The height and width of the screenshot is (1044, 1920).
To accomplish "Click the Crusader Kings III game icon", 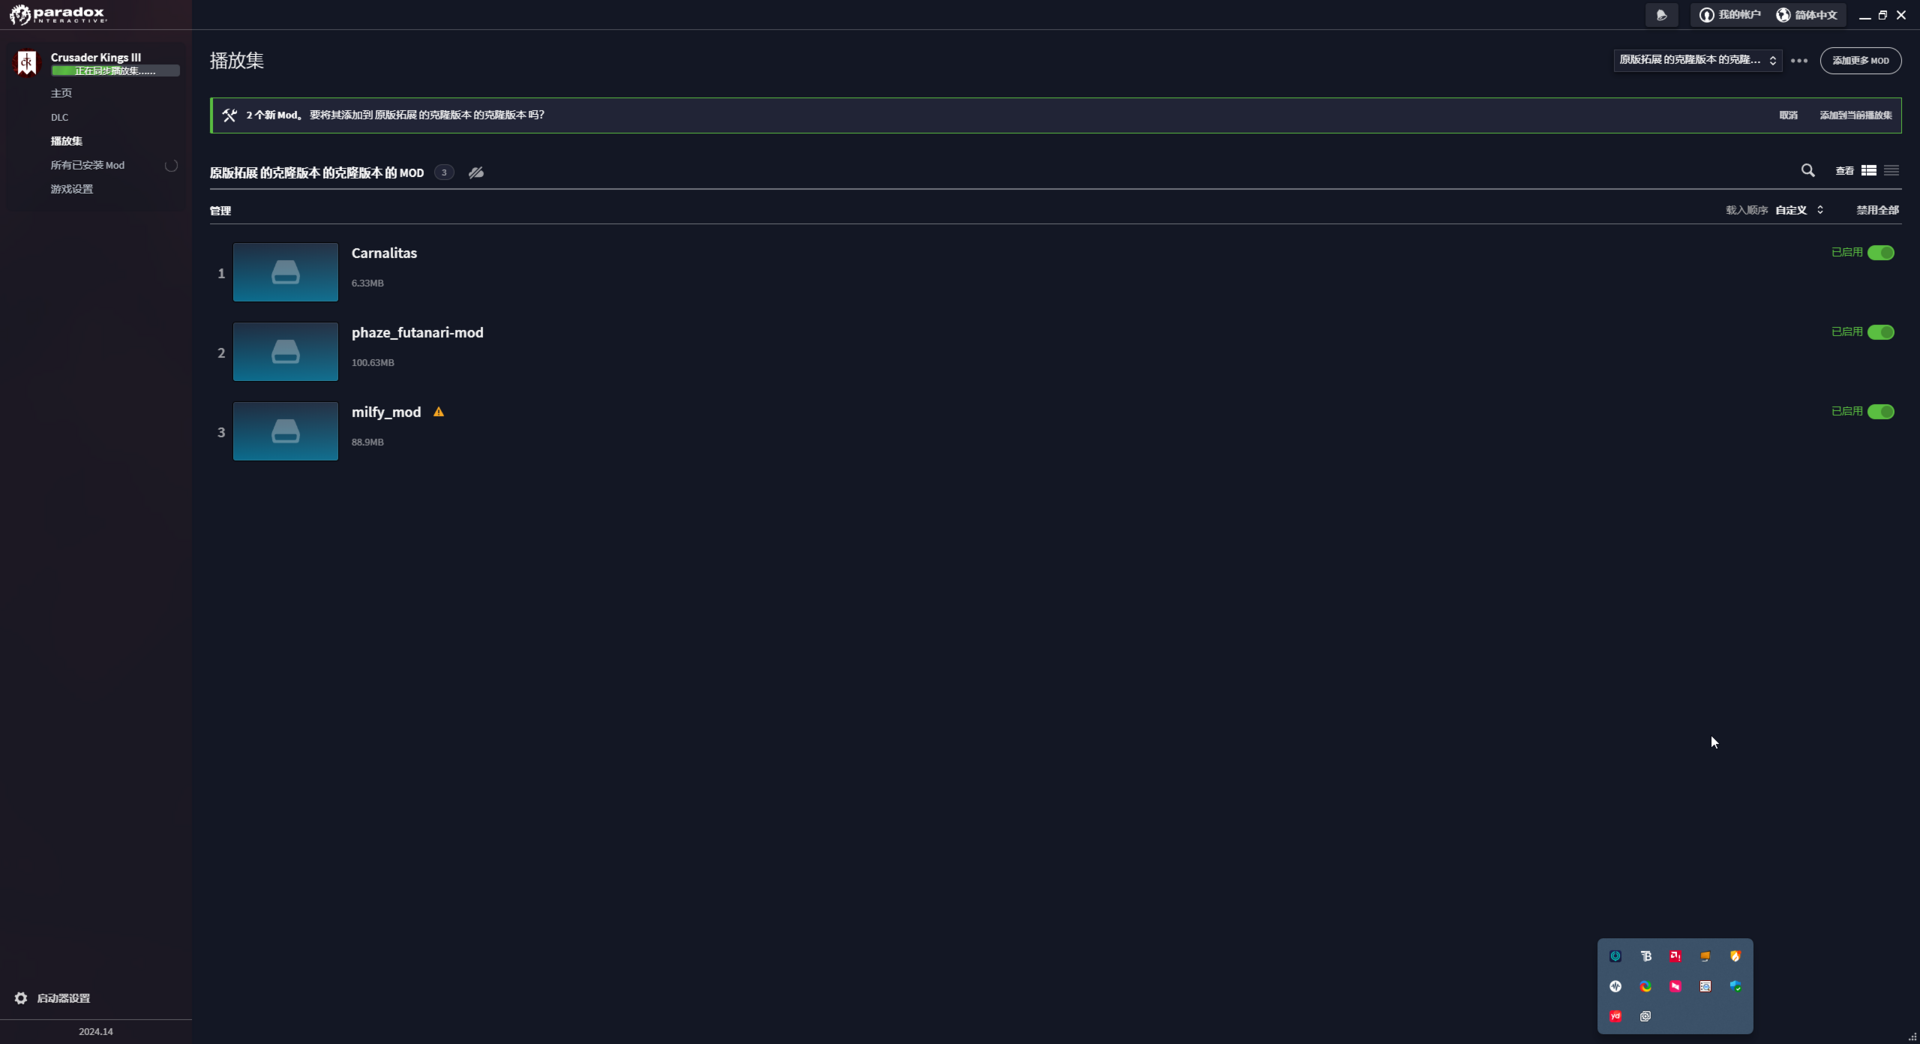I will [x=27, y=63].
